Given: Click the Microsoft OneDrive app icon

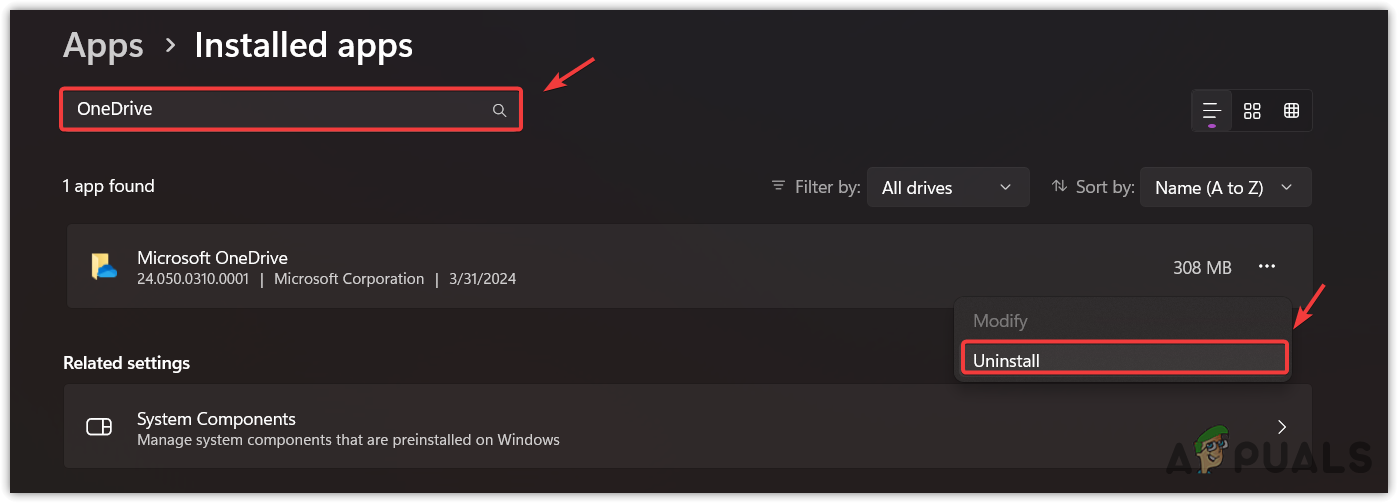Looking at the screenshot, I should (104, 267).
